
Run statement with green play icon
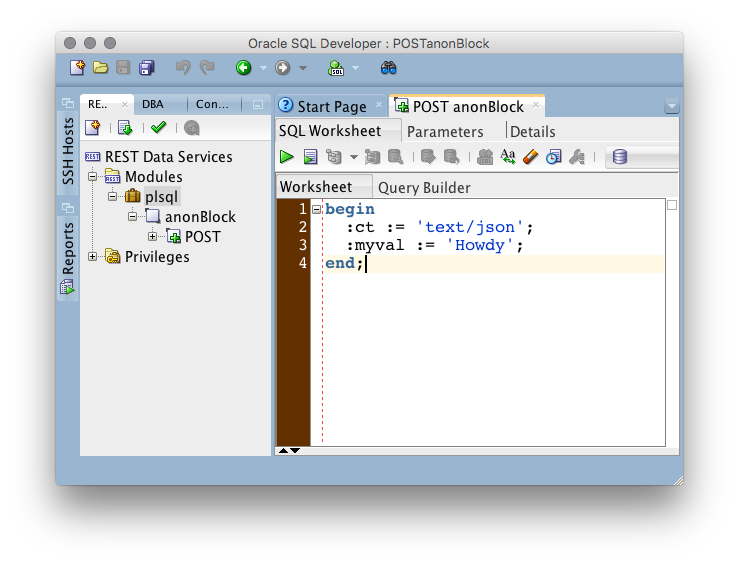click(287, 156)
